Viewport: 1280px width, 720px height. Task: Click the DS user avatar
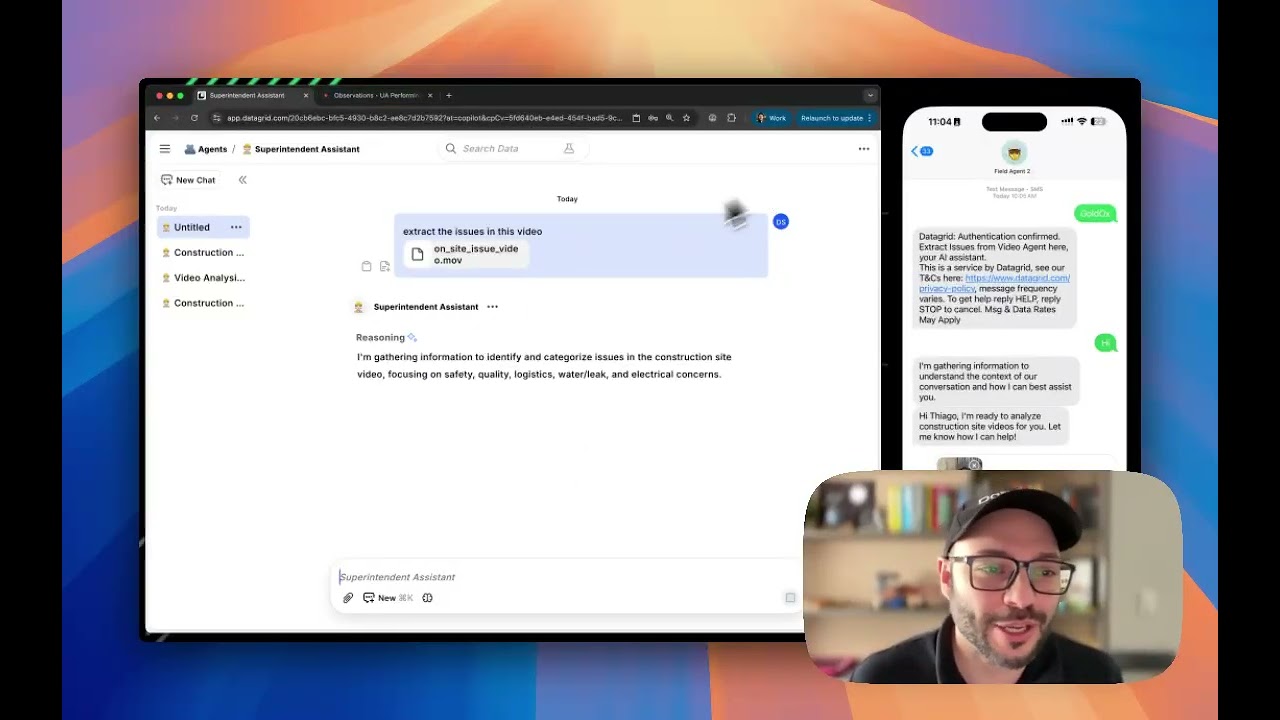(x=781, y=222)
